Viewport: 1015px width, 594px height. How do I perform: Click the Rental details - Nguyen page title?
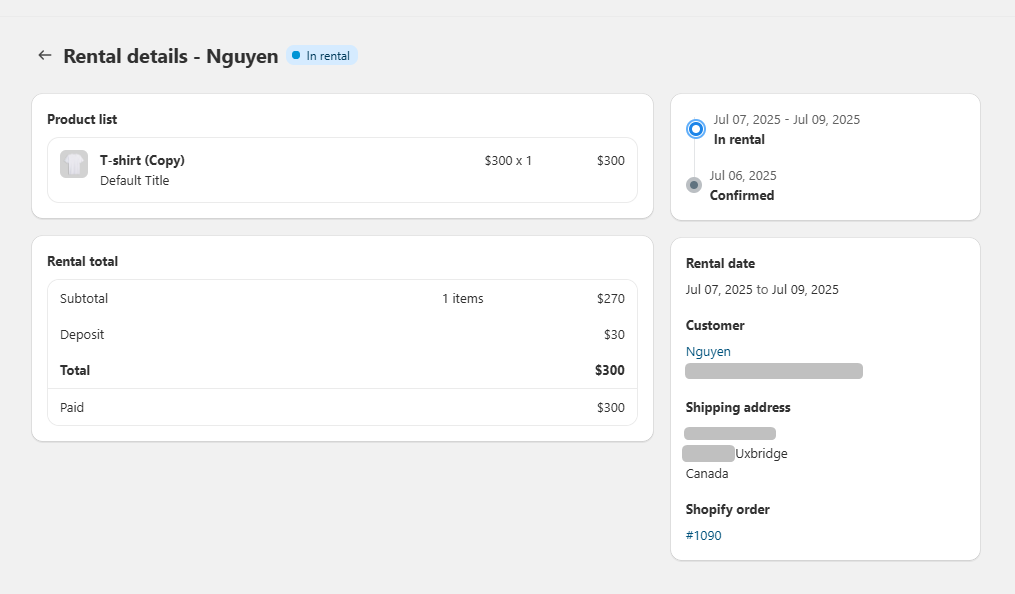click(x=170, y=56)
